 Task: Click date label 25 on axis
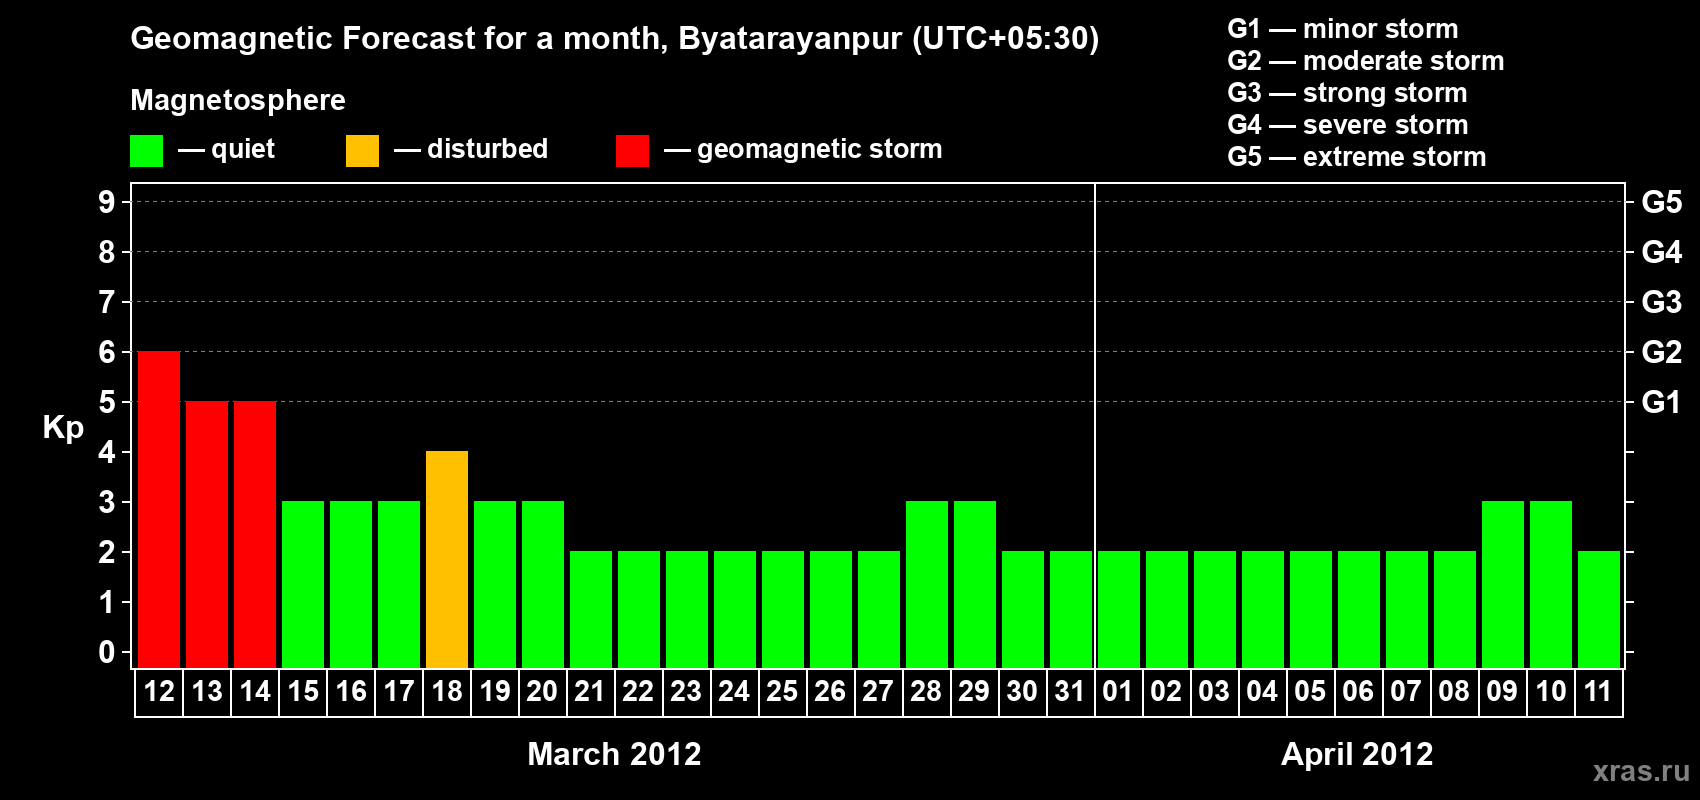(x=782, y=691)
